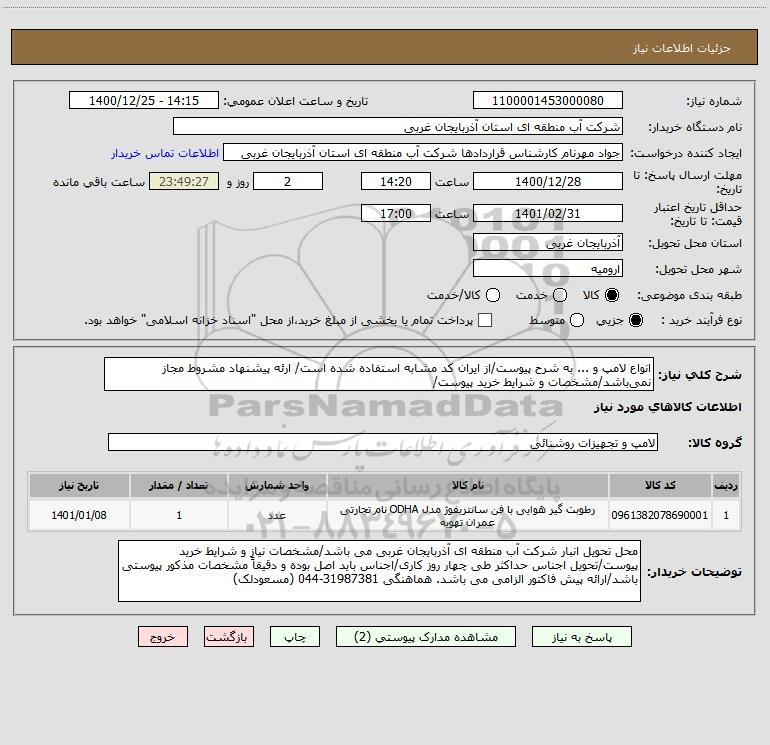Click the ایجاد کننده درخواست field
The width and height of the screenshot is (770, 745).
[x=423, y=153]
